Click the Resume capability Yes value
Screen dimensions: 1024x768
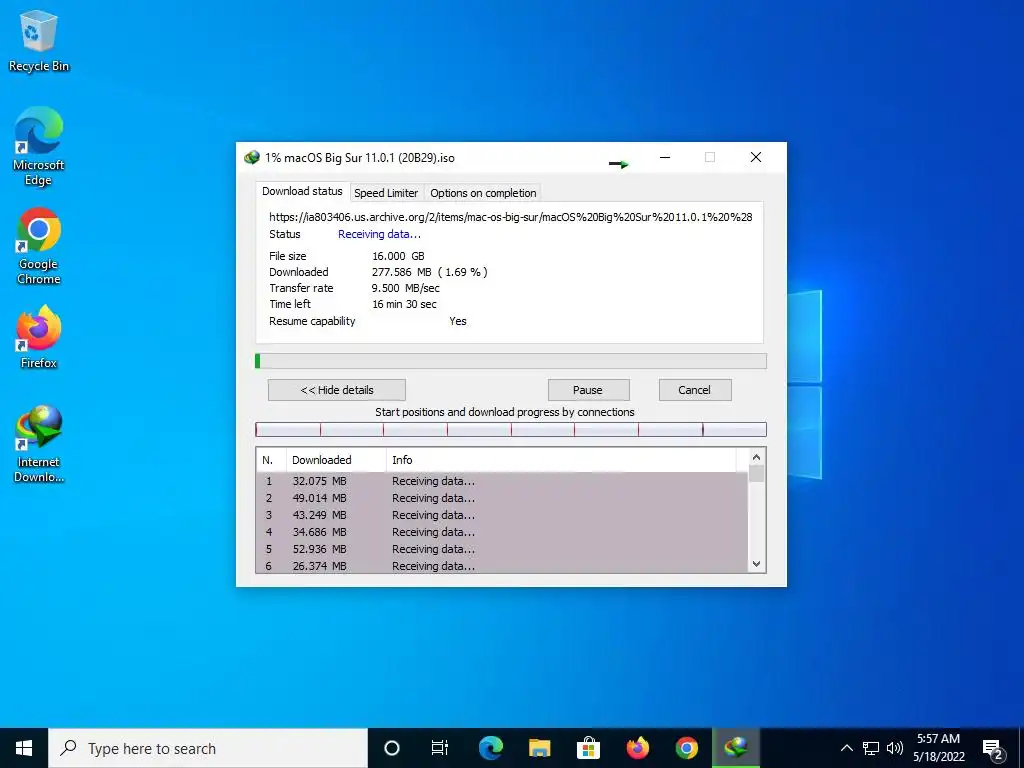point(458,321)
